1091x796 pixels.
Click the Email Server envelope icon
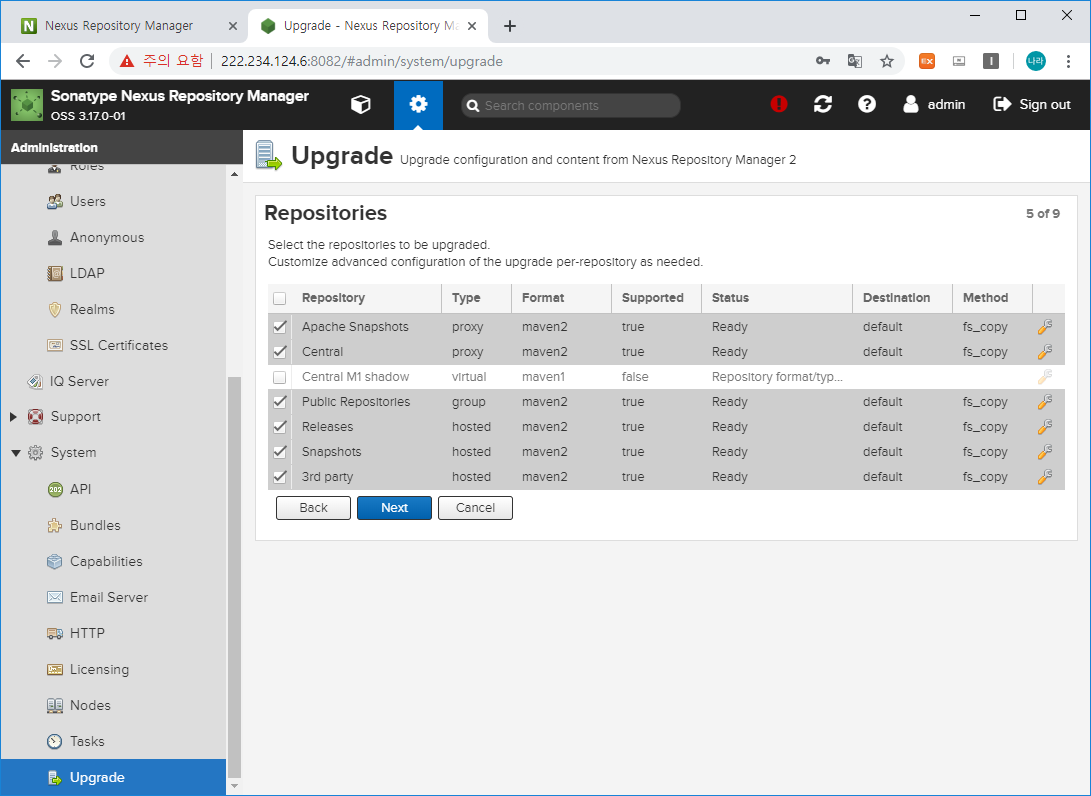[54, 597]
